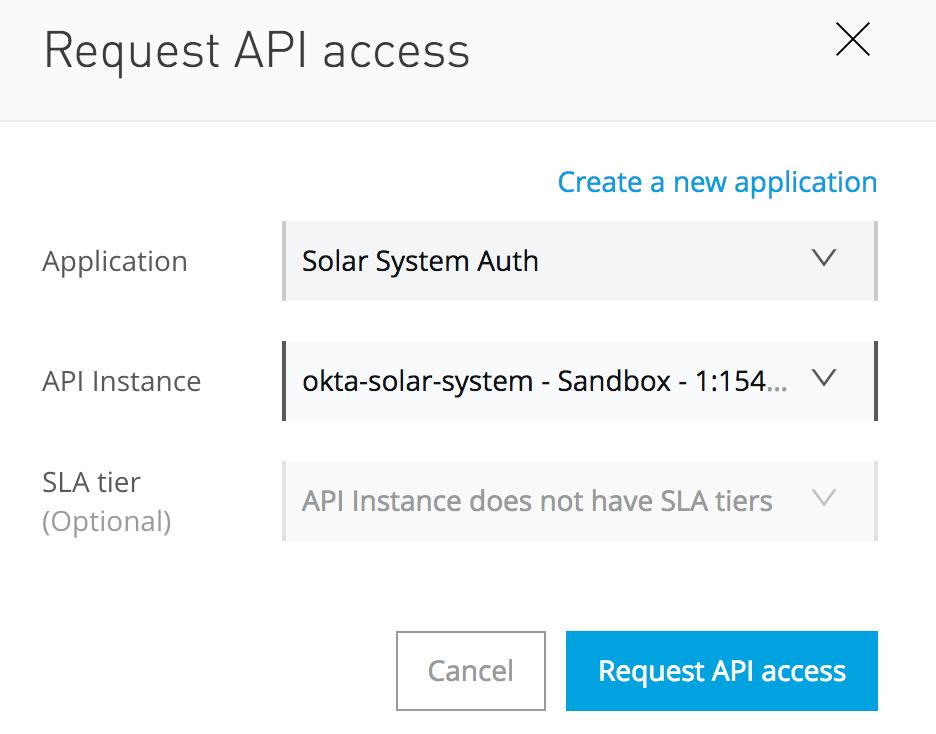The width and height of the screenshot is (936, 734).
Task: Click the Request API access dialog title
Action: (x=257, y=51)
